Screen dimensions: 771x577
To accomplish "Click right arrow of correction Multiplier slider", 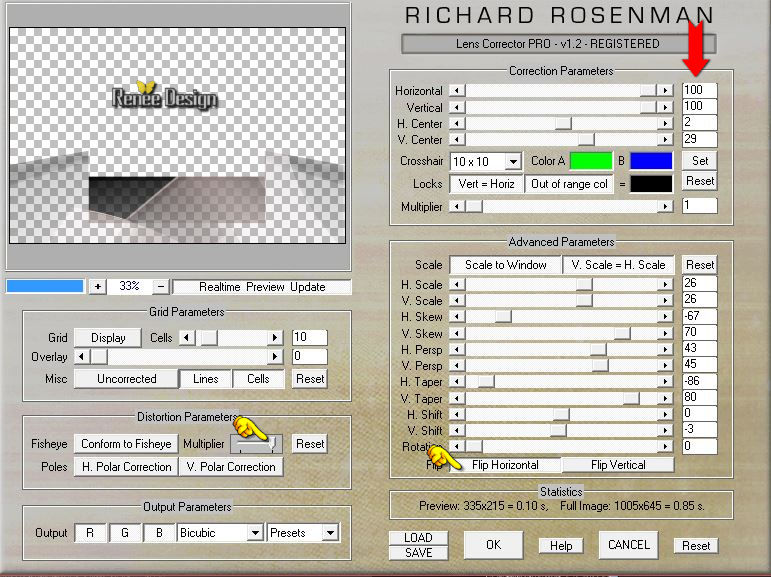I will 665,207.
